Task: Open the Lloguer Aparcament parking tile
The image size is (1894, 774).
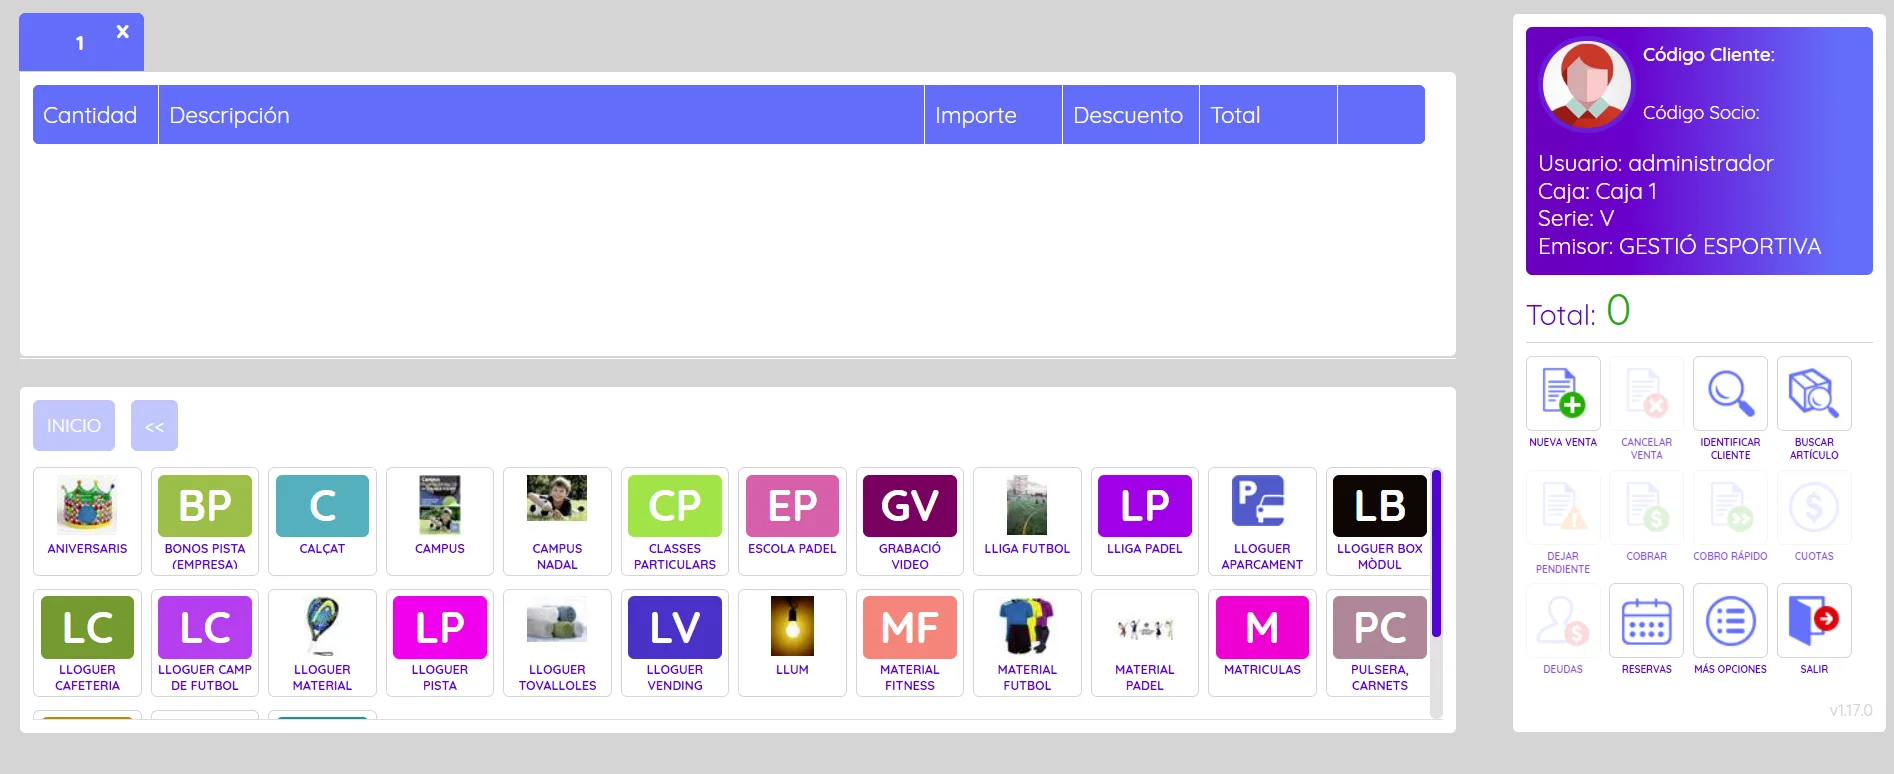Action: (x=1262, y=521)
